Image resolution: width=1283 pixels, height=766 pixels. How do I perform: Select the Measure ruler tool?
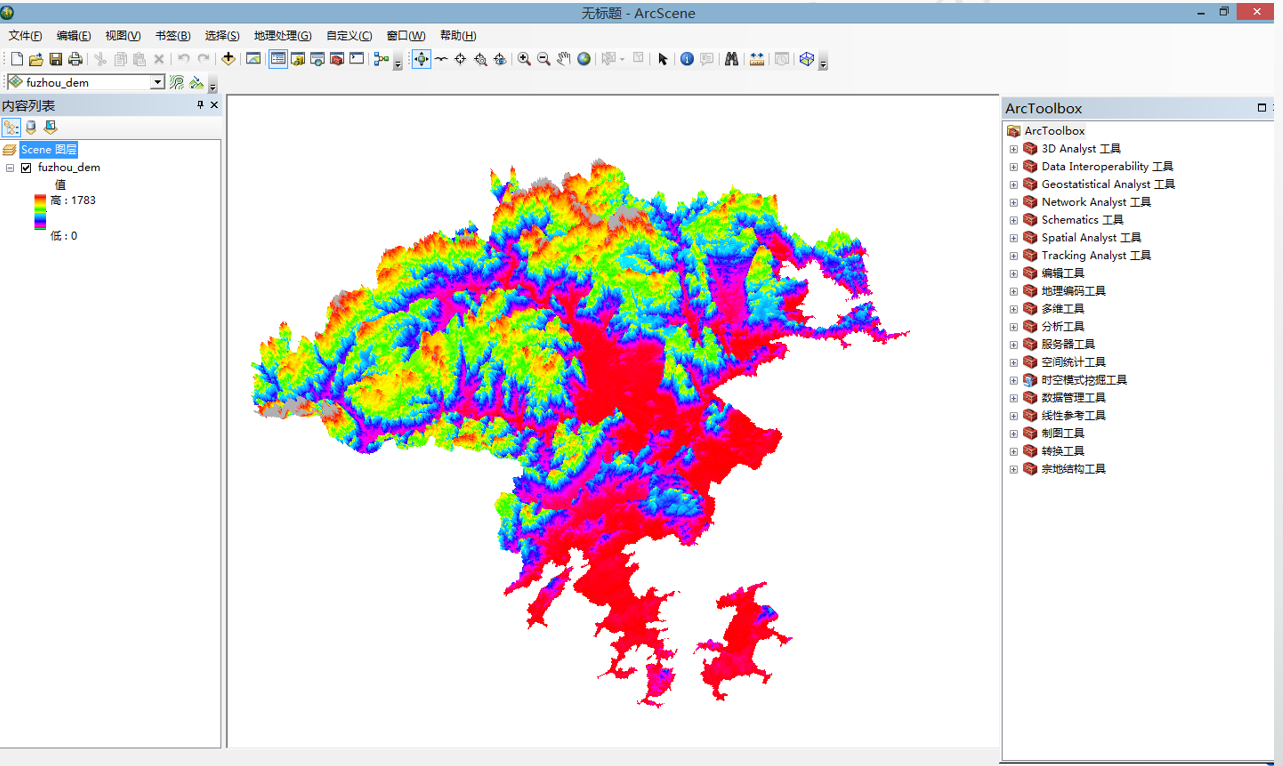pos(757,59)
